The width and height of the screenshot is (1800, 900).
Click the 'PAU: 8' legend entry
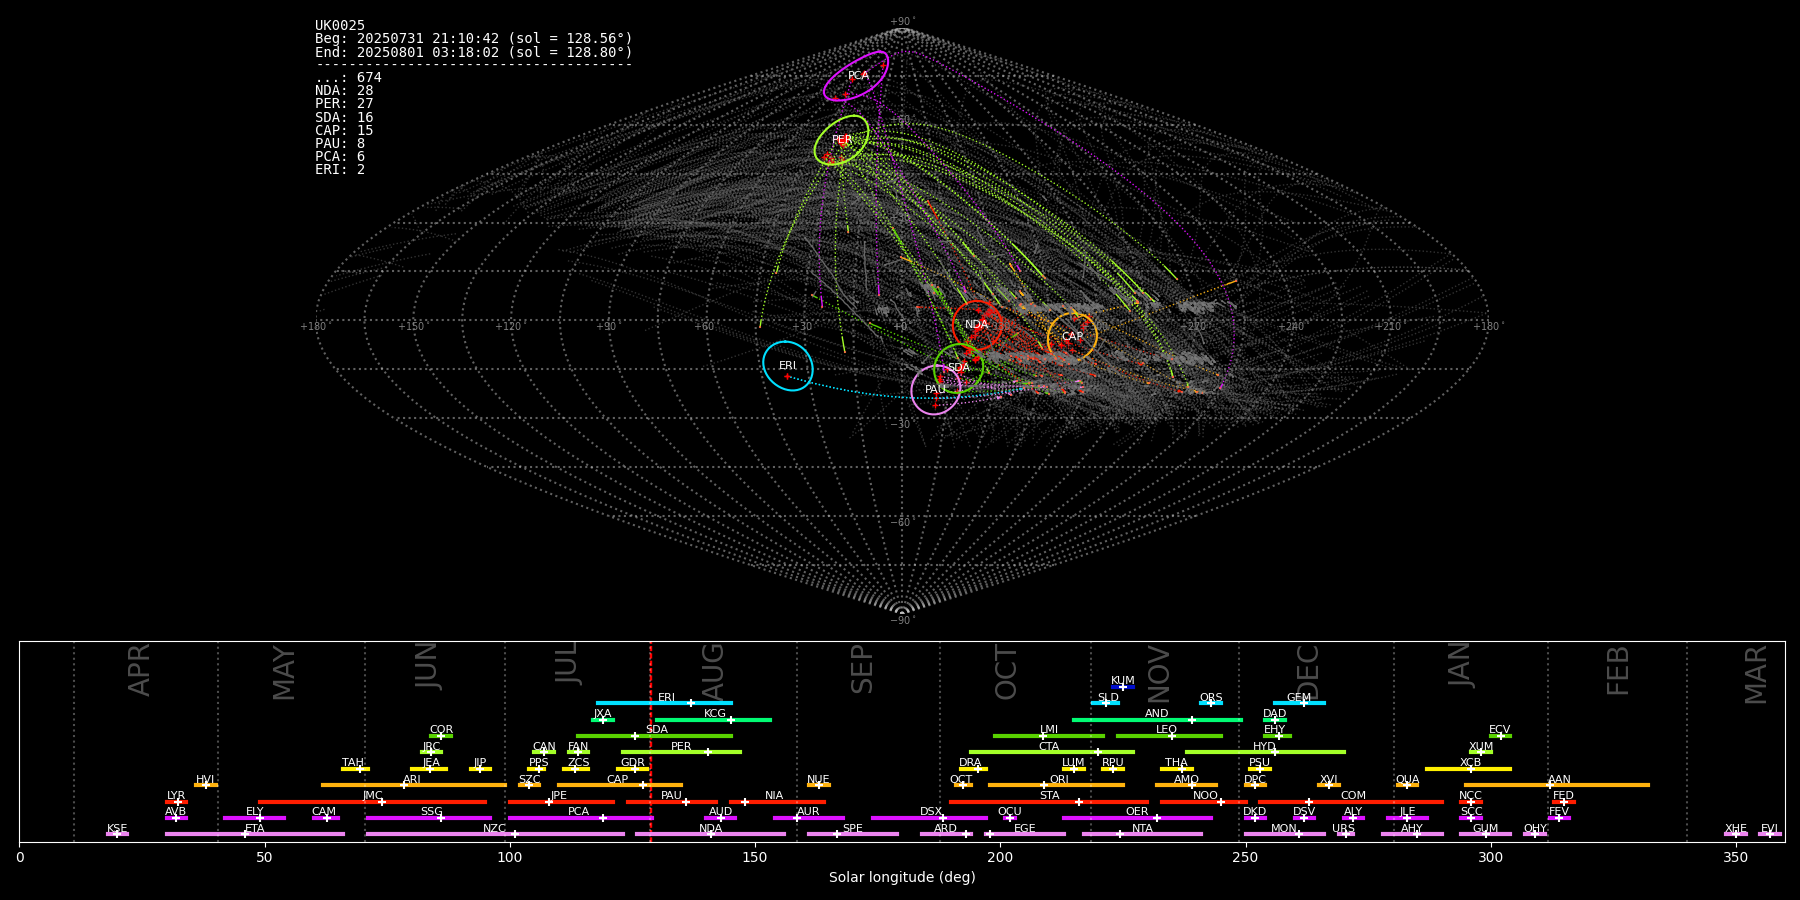[340, 143]
